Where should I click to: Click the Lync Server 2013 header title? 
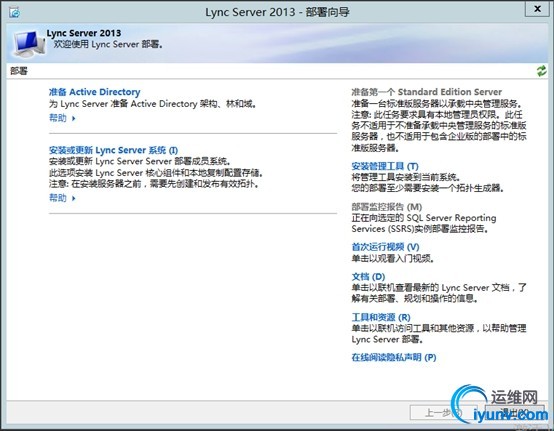point(84,33)
